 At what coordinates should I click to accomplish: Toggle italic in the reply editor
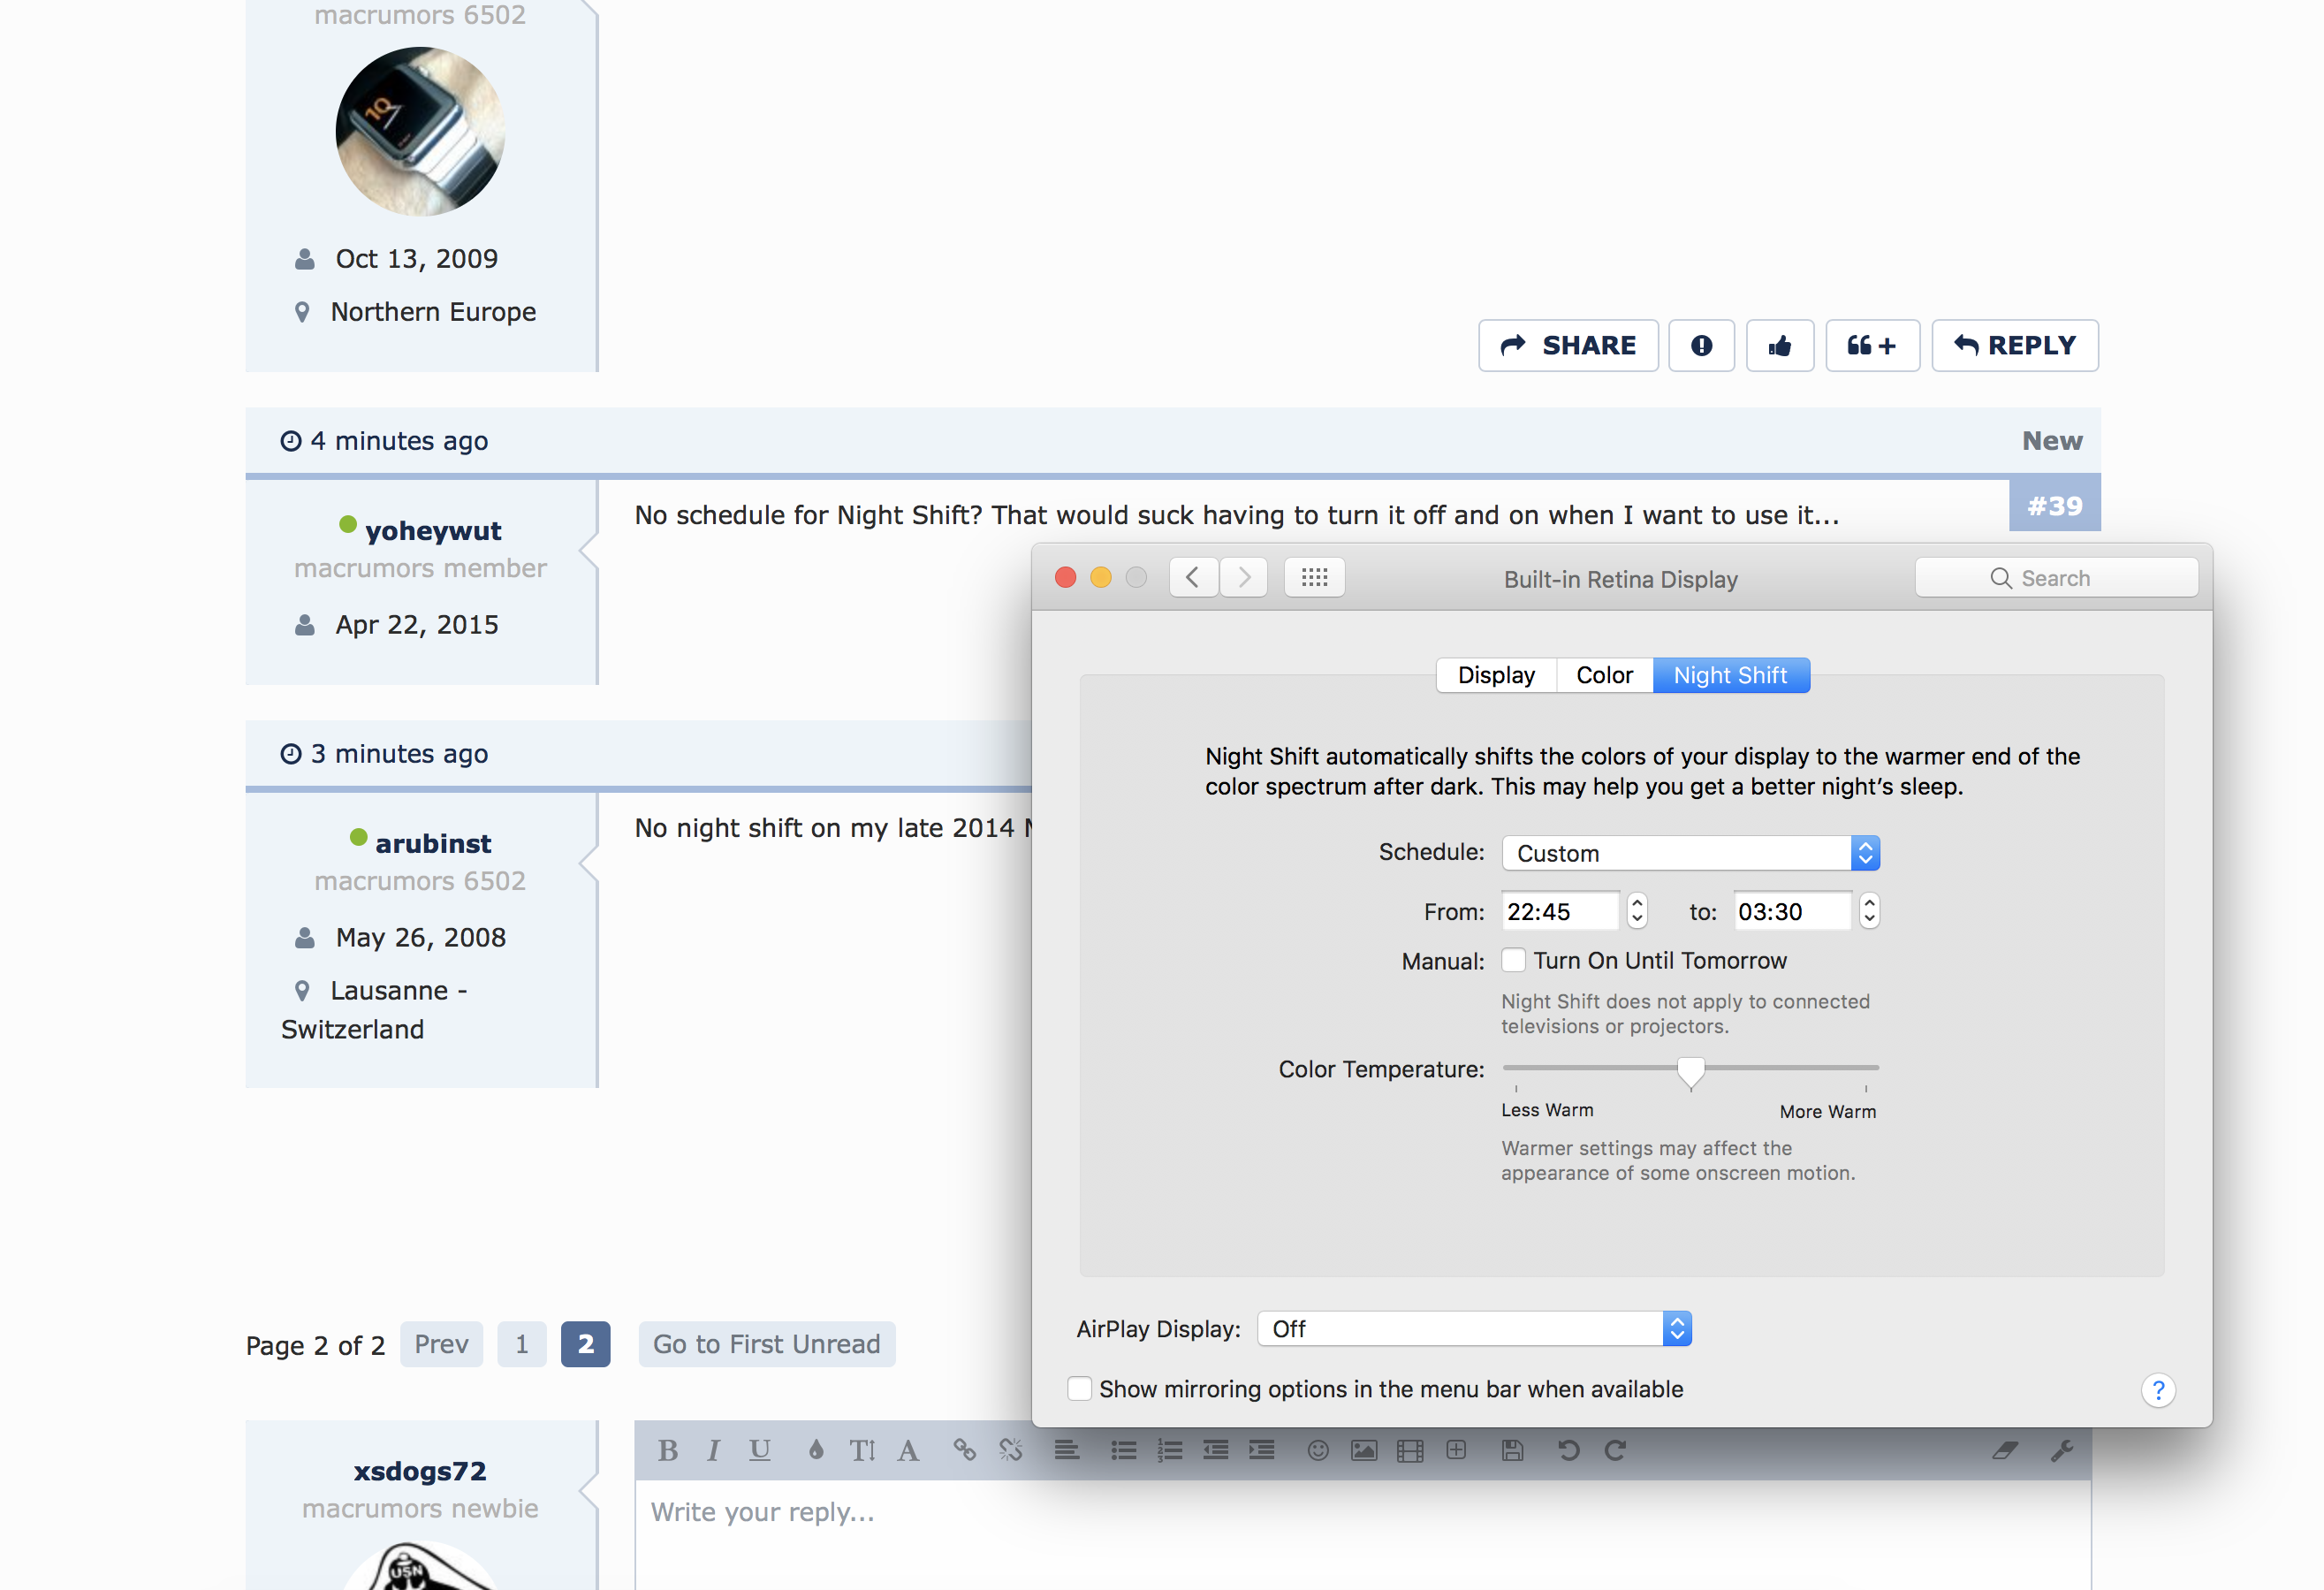coord(713,1450)
